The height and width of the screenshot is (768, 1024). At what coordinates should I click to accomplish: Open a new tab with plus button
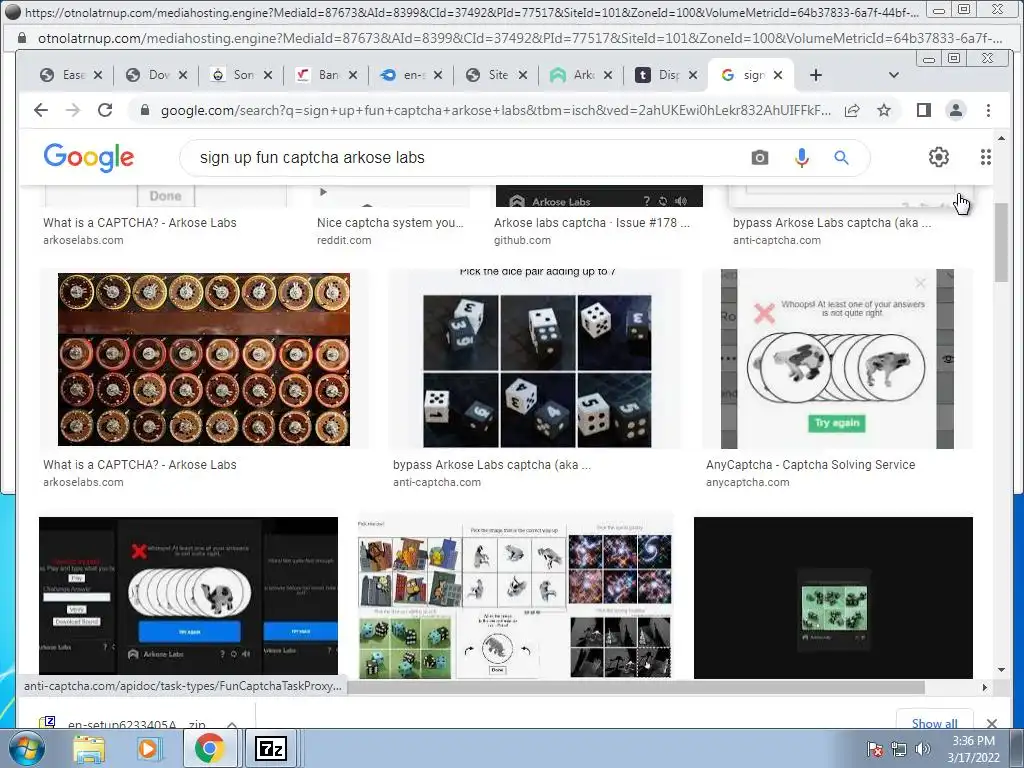point(816,75)
